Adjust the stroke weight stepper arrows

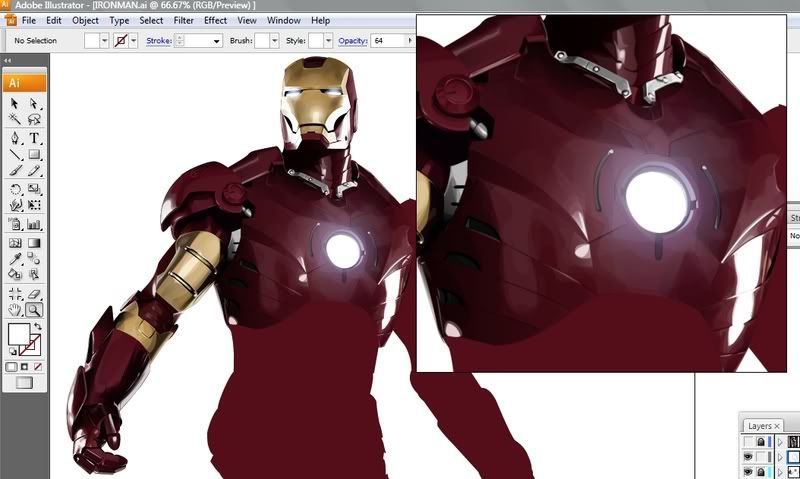[x=179, y=41]
